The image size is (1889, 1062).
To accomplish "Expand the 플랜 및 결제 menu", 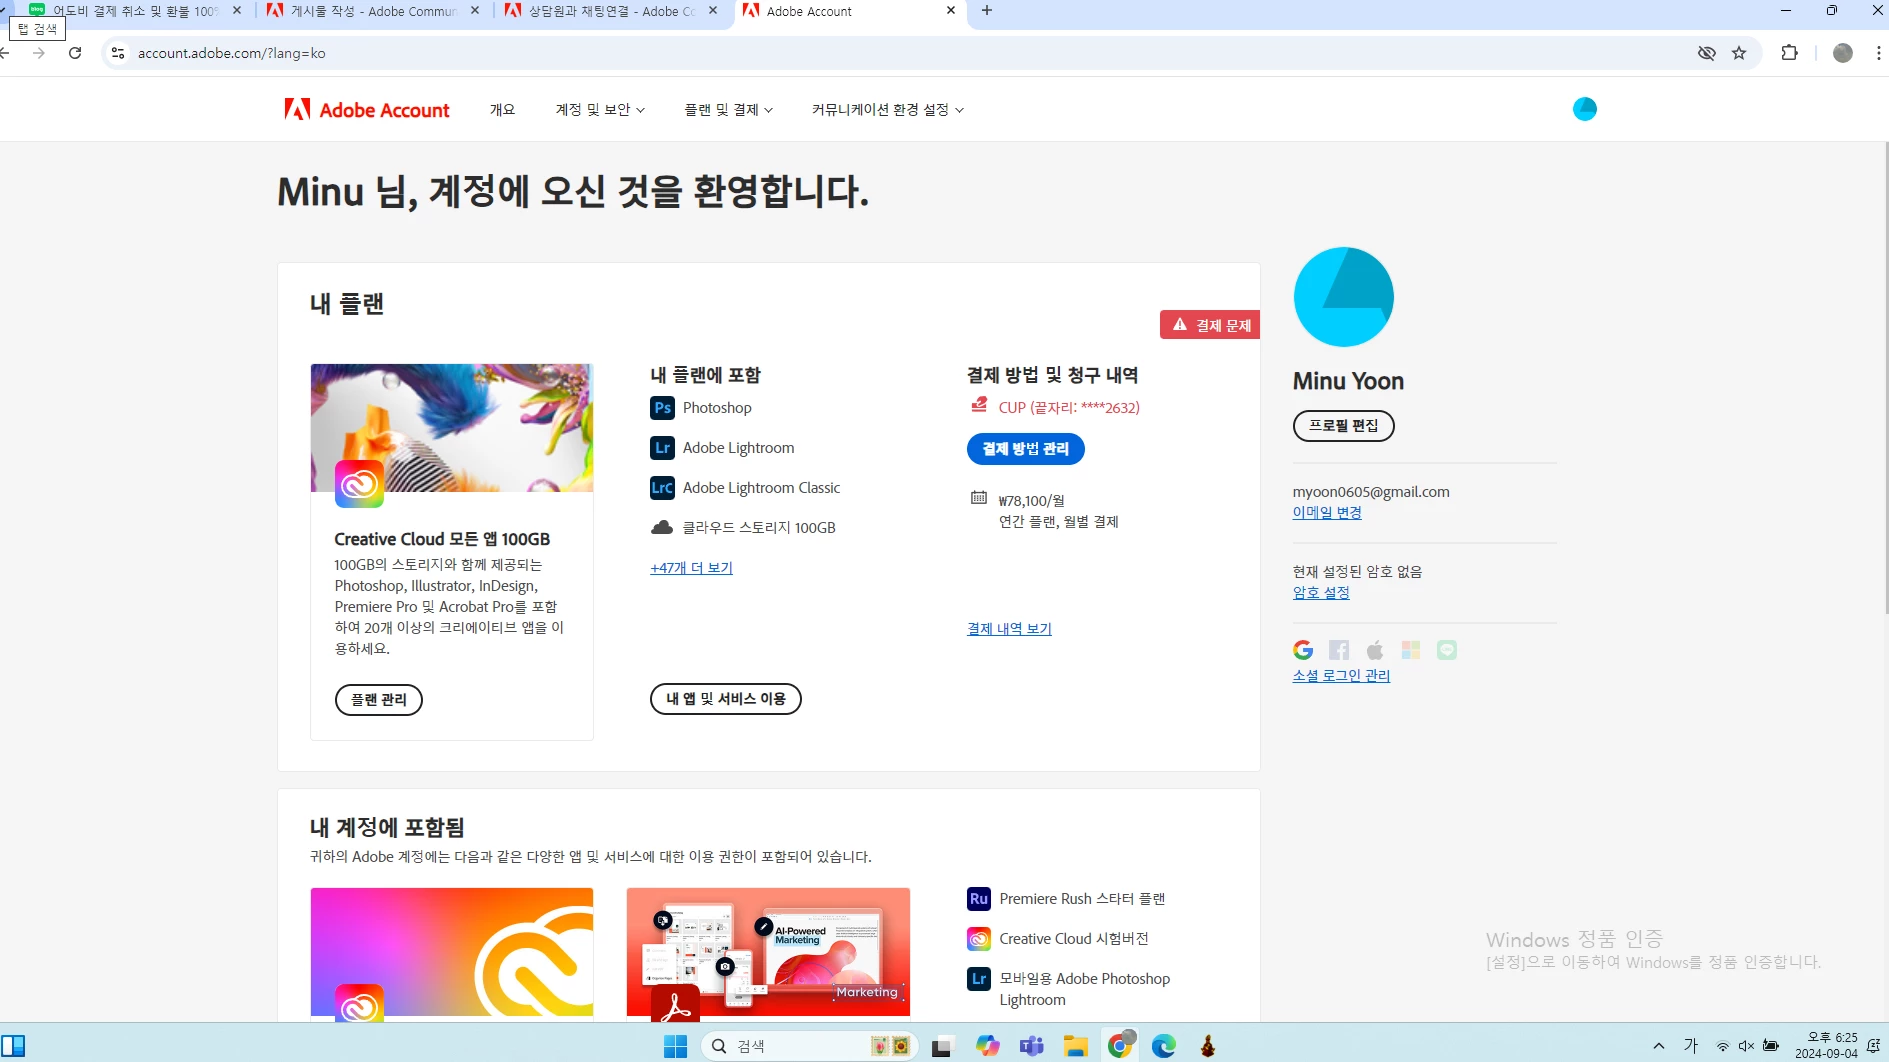I will (x=728, y=110).
